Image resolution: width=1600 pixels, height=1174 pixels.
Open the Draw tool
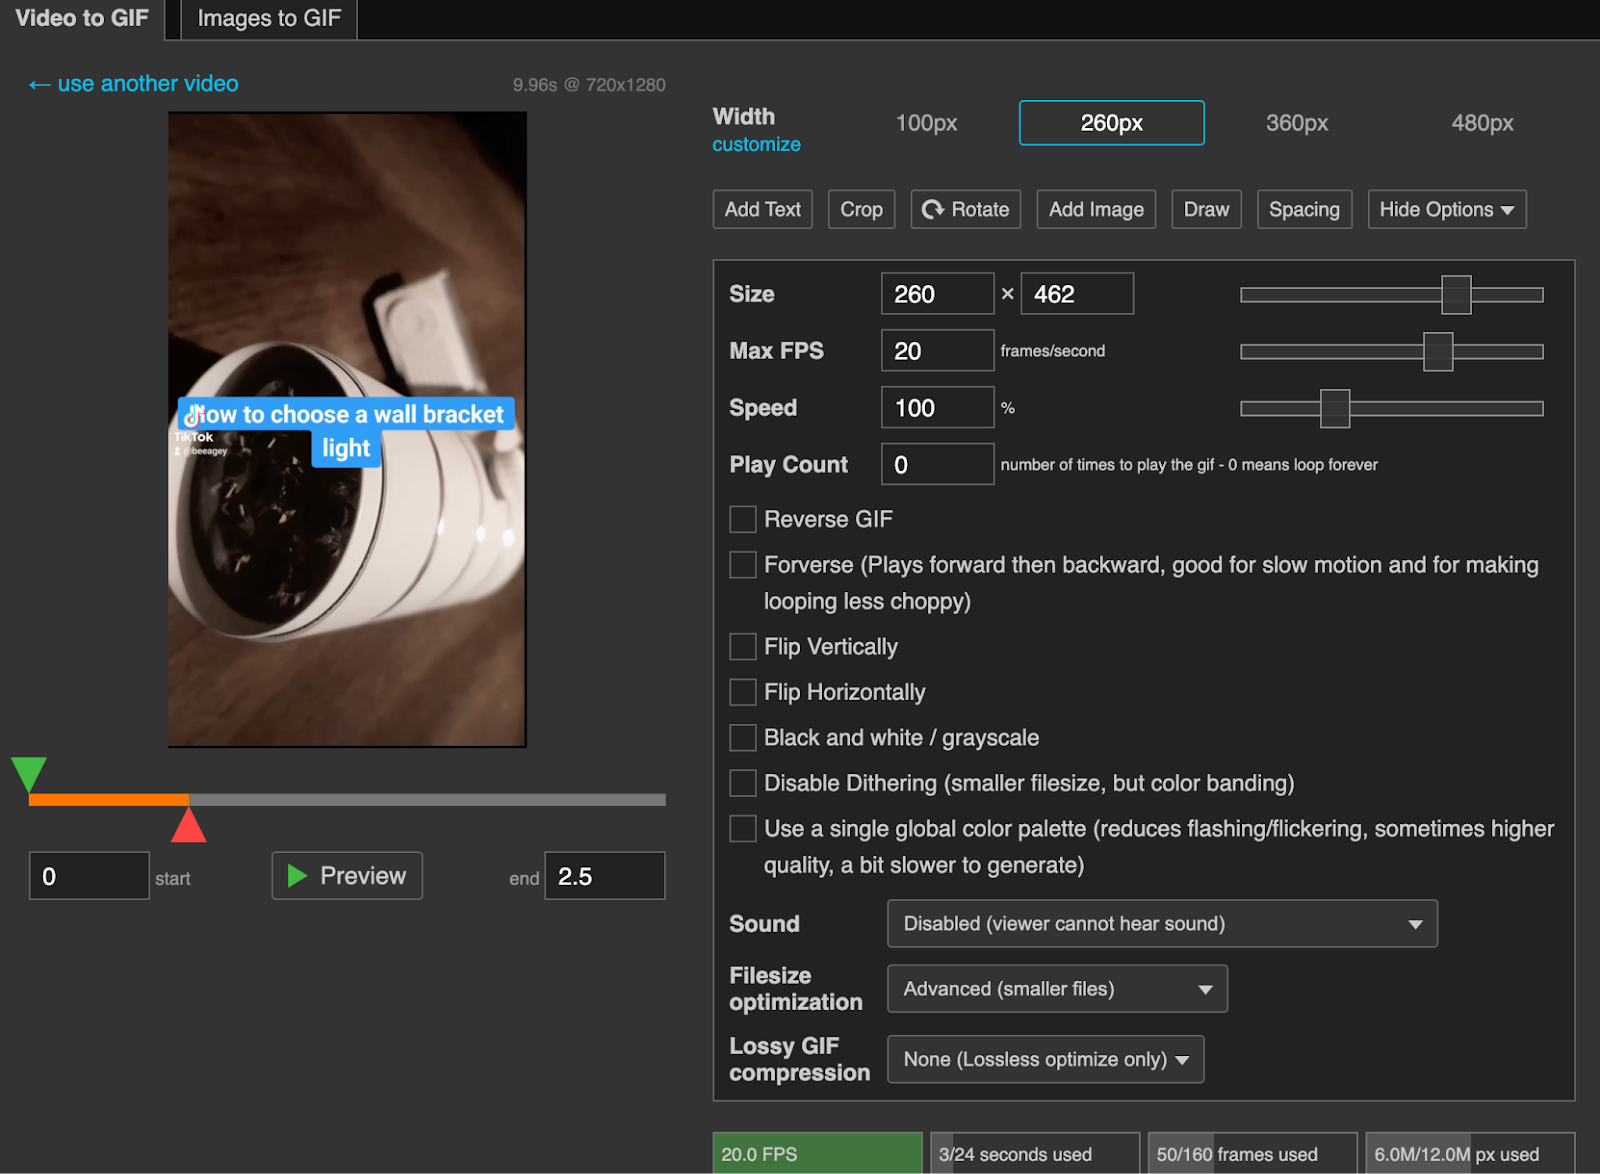tap(1206, 209)
